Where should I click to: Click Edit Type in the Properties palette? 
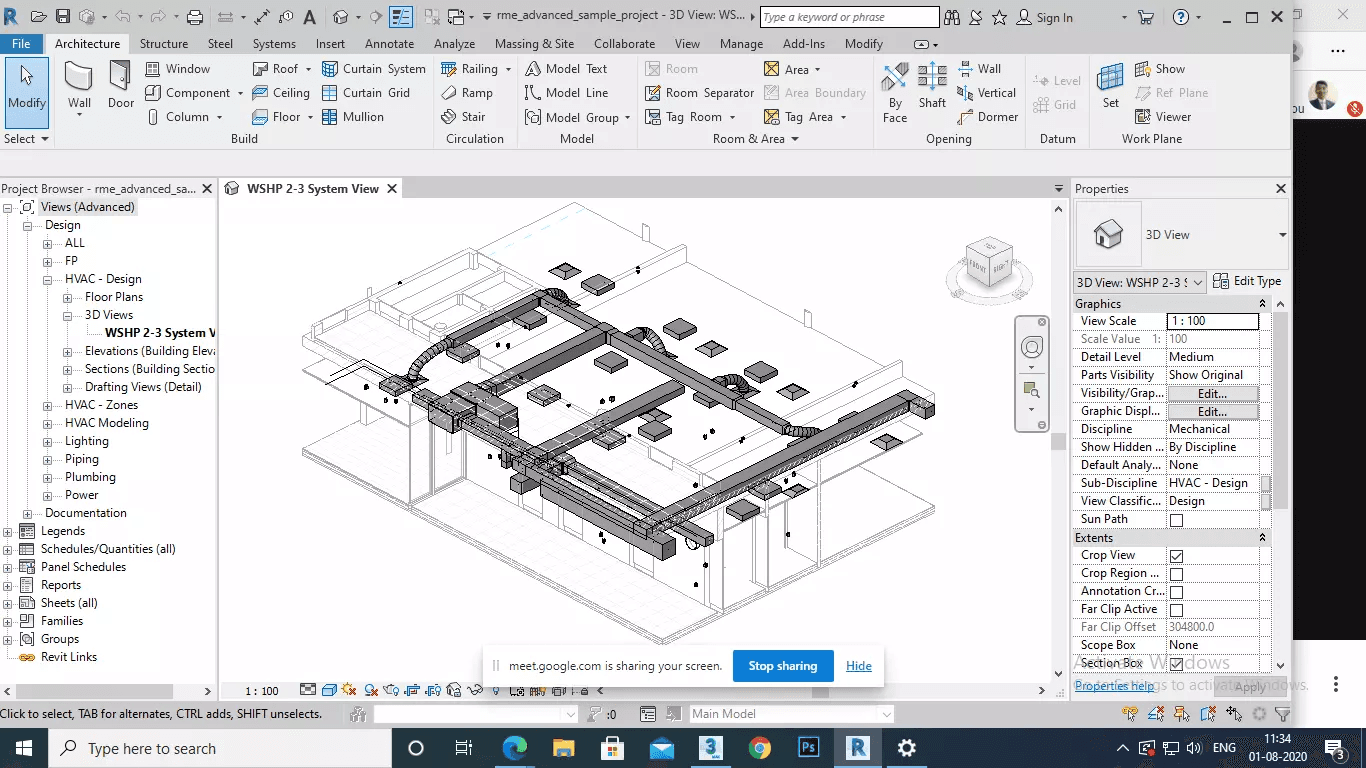(1247, 281)
